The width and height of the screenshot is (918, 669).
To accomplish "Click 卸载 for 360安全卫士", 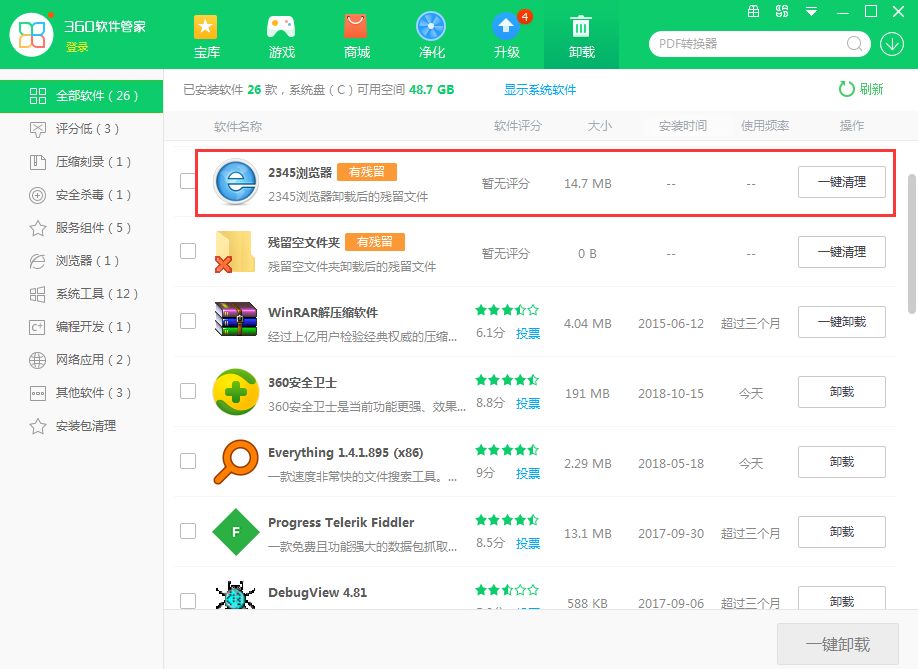I will pos(841,392).
